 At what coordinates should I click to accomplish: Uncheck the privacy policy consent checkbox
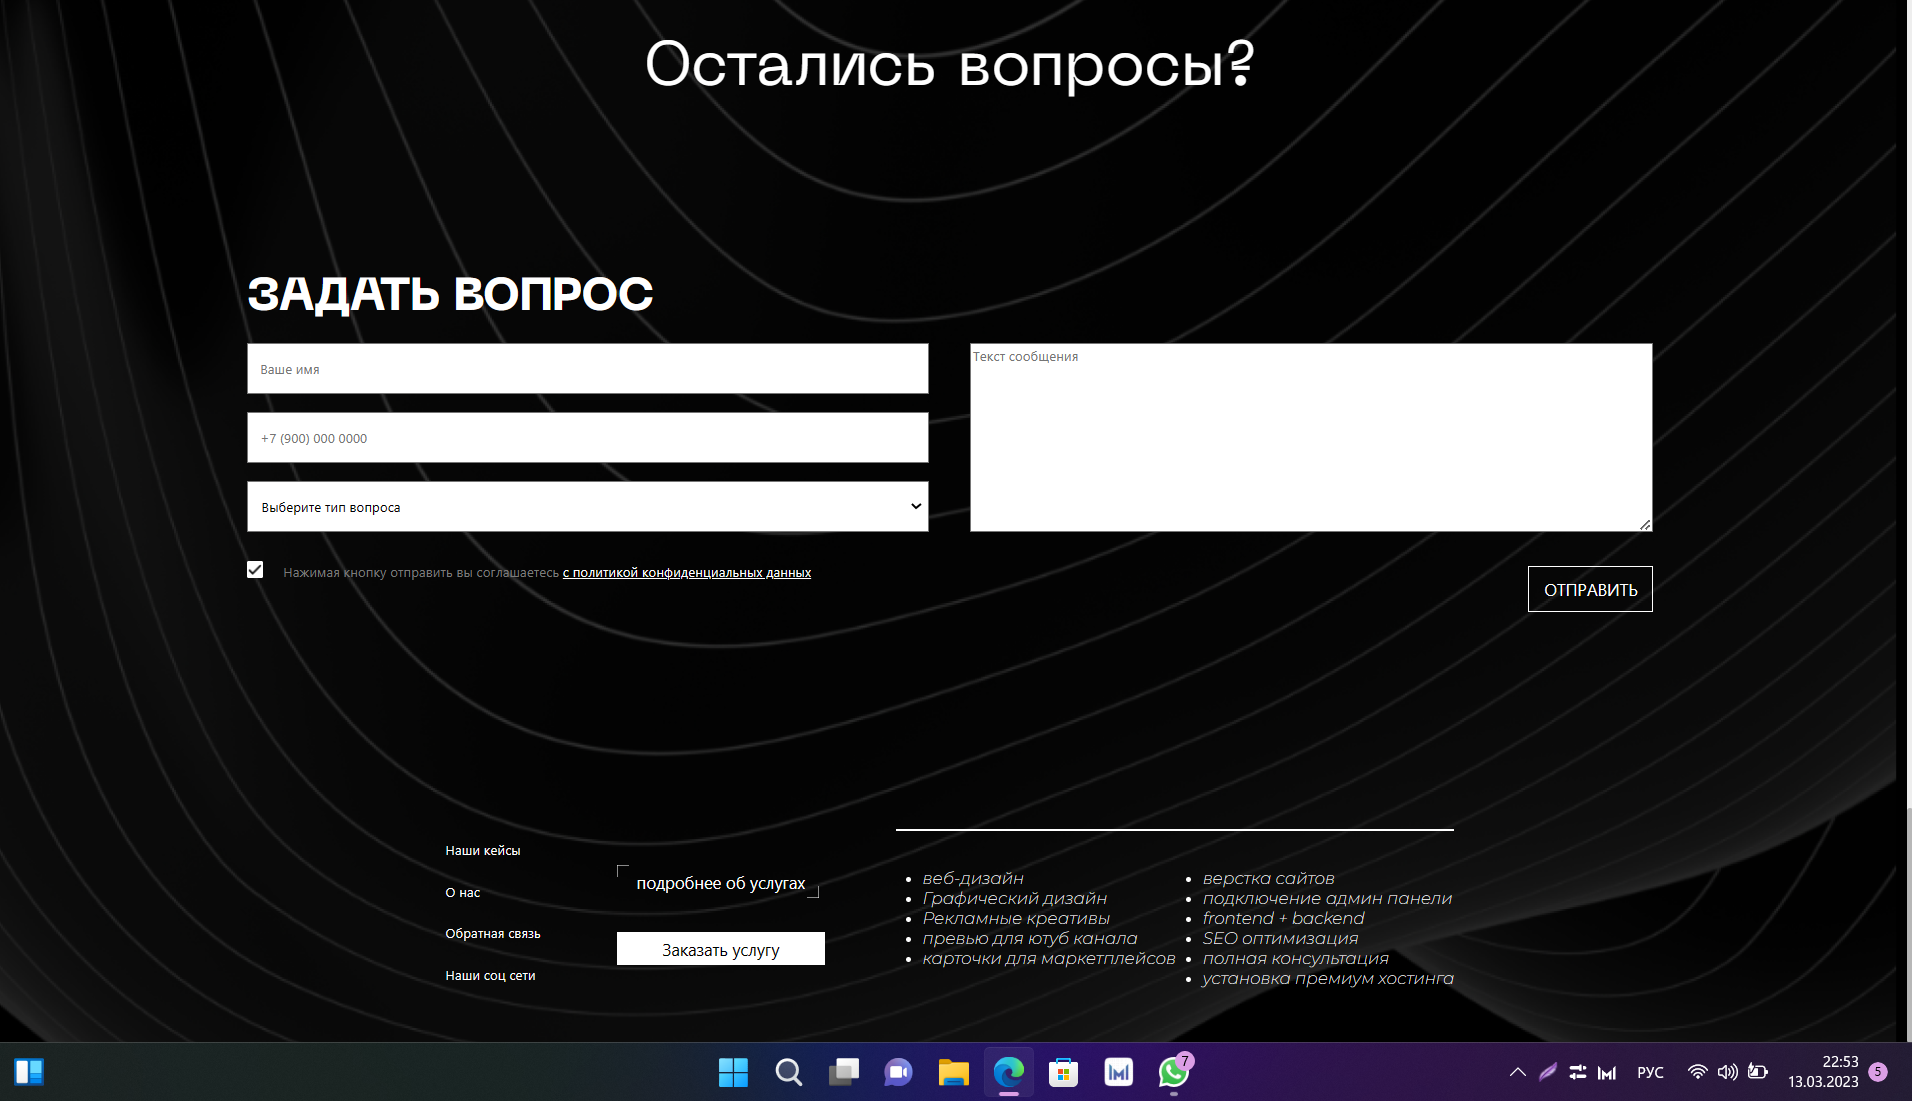[x=255, y=569]
